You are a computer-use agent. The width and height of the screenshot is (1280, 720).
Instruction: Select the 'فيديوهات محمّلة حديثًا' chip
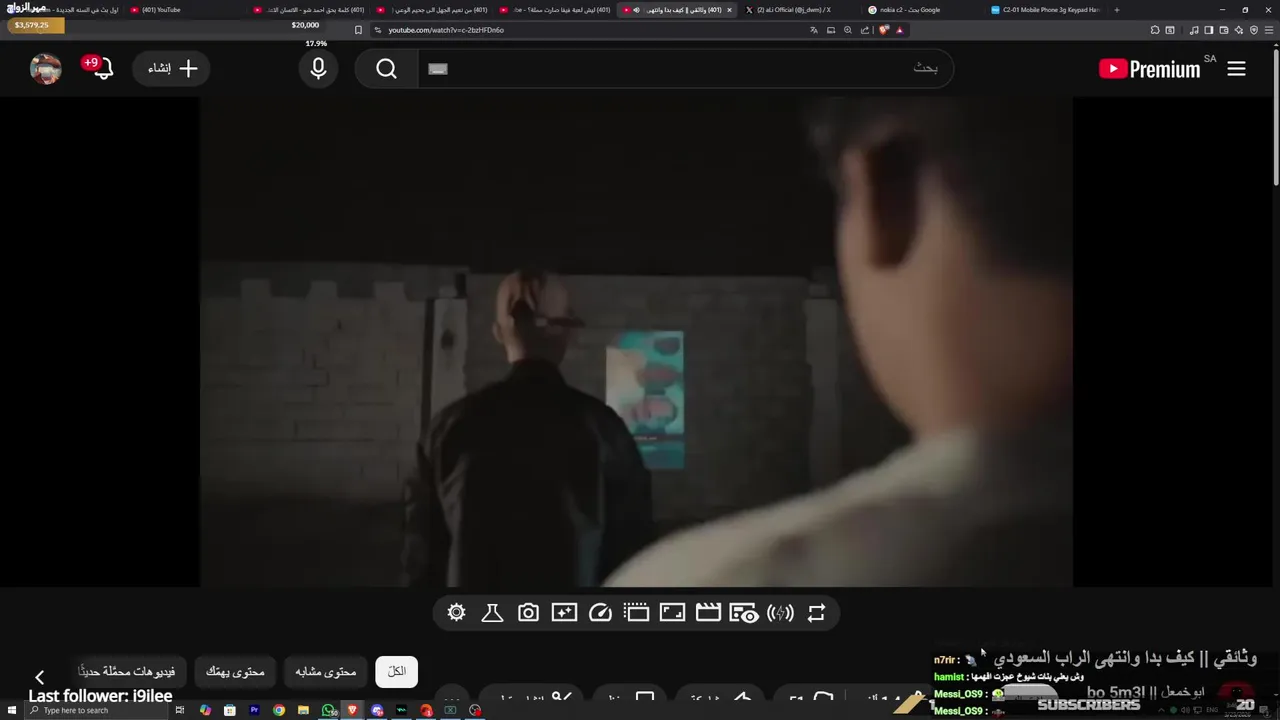[127, 672]
